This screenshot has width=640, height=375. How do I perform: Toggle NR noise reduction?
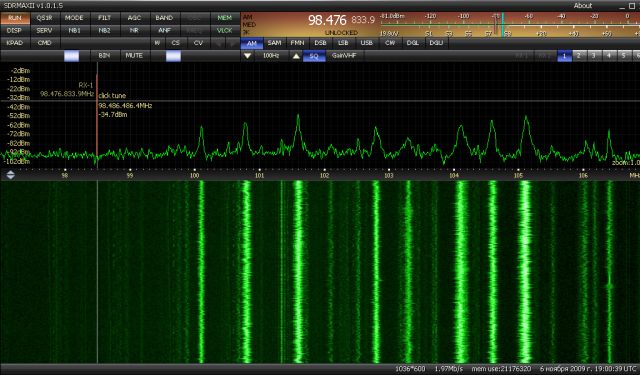[x=135, y=31]
